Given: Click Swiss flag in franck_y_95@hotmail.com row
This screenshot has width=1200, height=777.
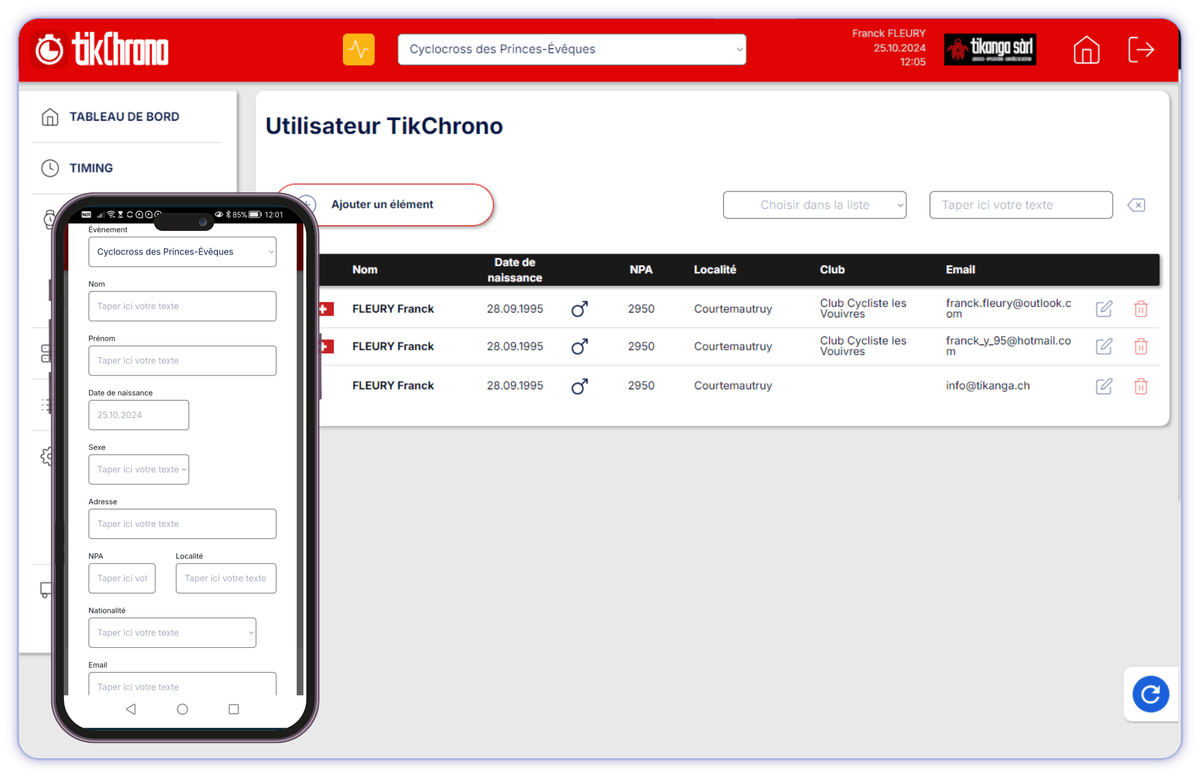Looking at the screenshot, I should coord(326,346).
